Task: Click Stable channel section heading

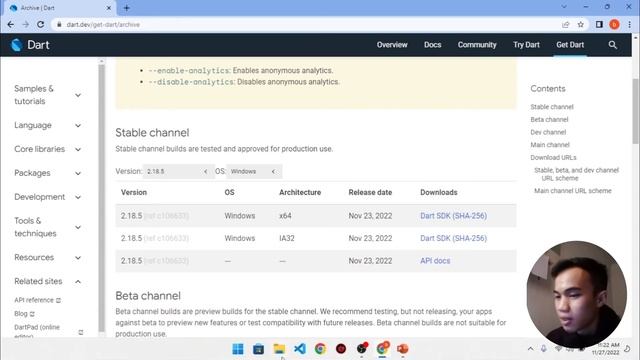Action: point(152,133)
